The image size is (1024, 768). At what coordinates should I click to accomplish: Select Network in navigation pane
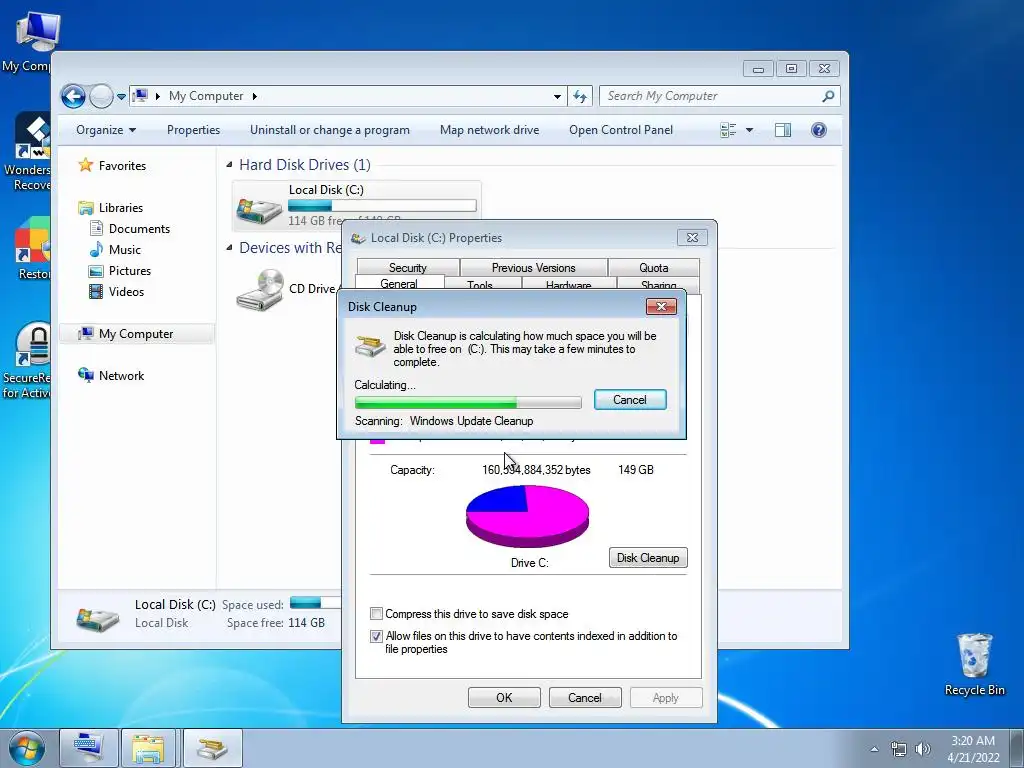[121, 376]
